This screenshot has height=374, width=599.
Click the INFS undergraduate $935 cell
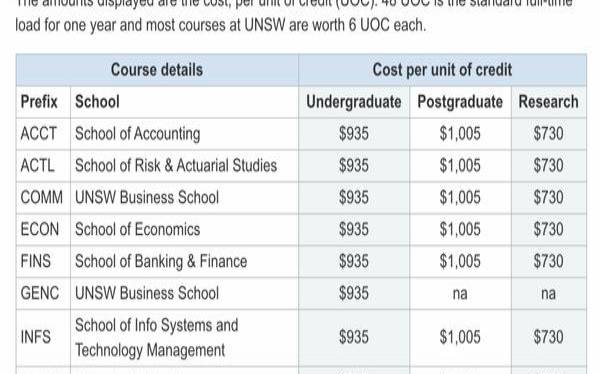click(354, 338)
